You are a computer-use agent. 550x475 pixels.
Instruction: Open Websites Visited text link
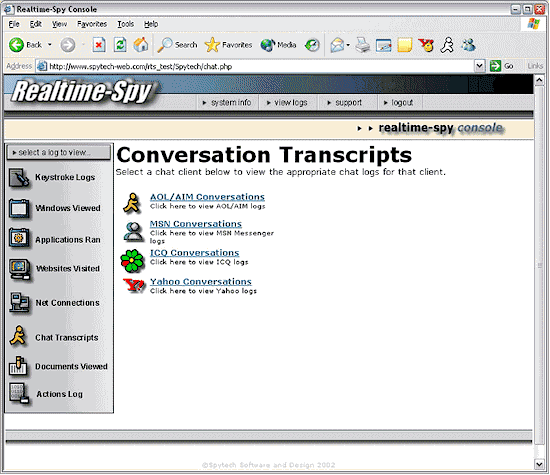tap(68, 269)
